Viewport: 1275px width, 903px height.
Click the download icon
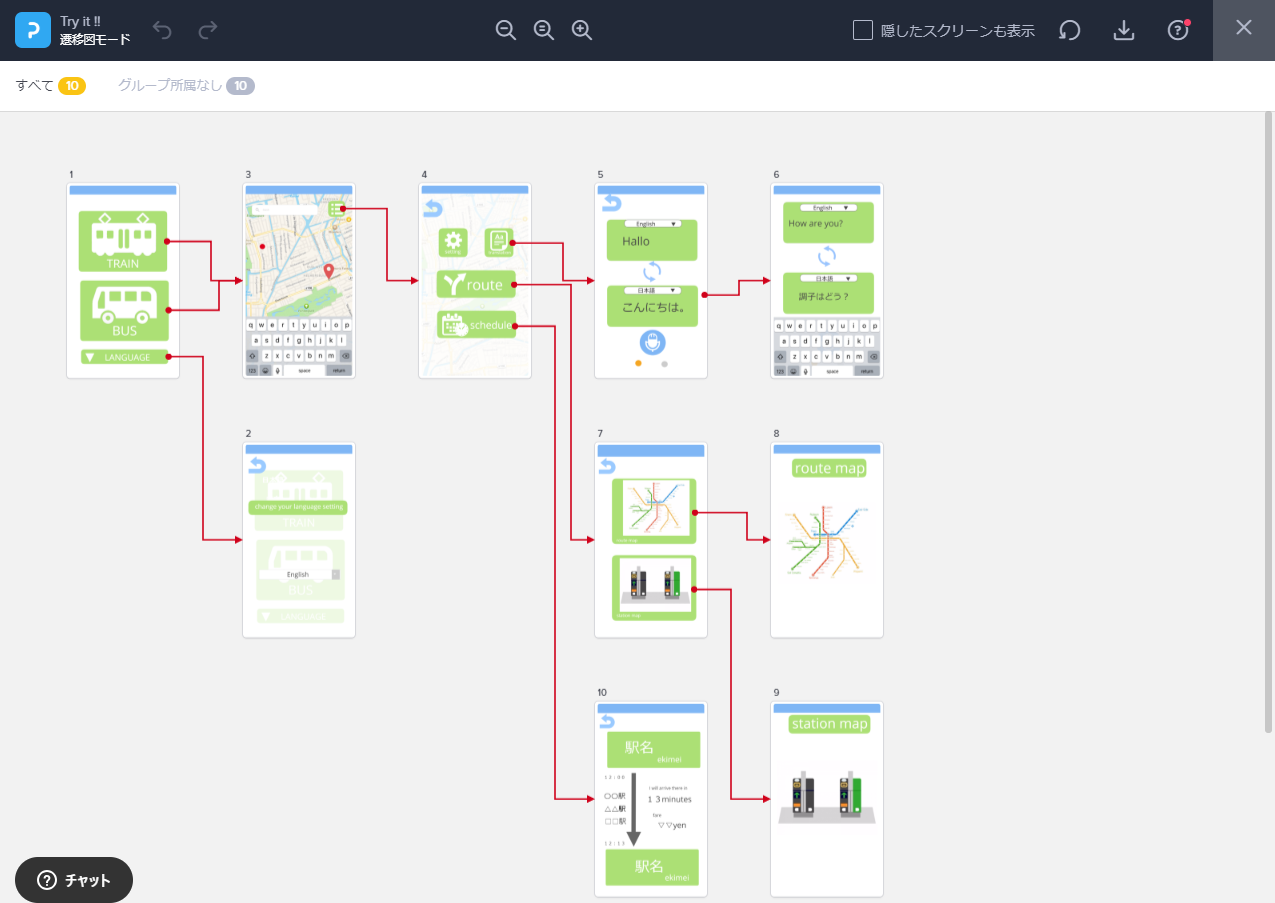(x=1124, y=30)
